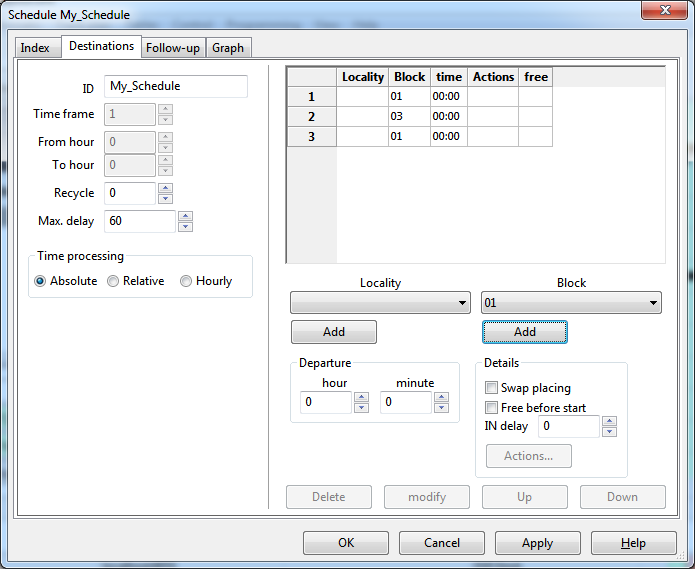This screenshot has width=695, height=569.
Task: Close the Schedule My_Schedule dialog
Action: pyautogui.click(x=664, y=11)
